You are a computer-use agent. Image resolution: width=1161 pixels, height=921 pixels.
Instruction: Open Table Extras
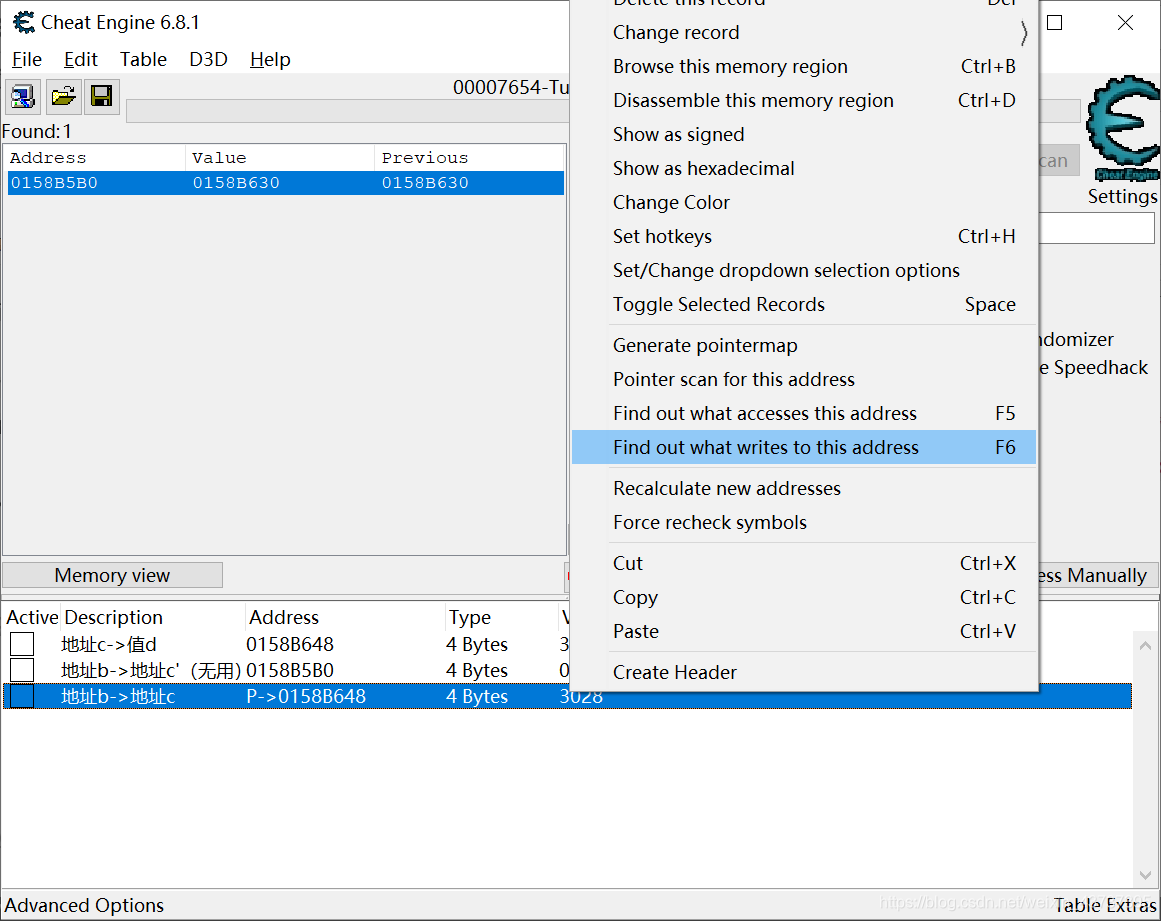point(1105,905)
